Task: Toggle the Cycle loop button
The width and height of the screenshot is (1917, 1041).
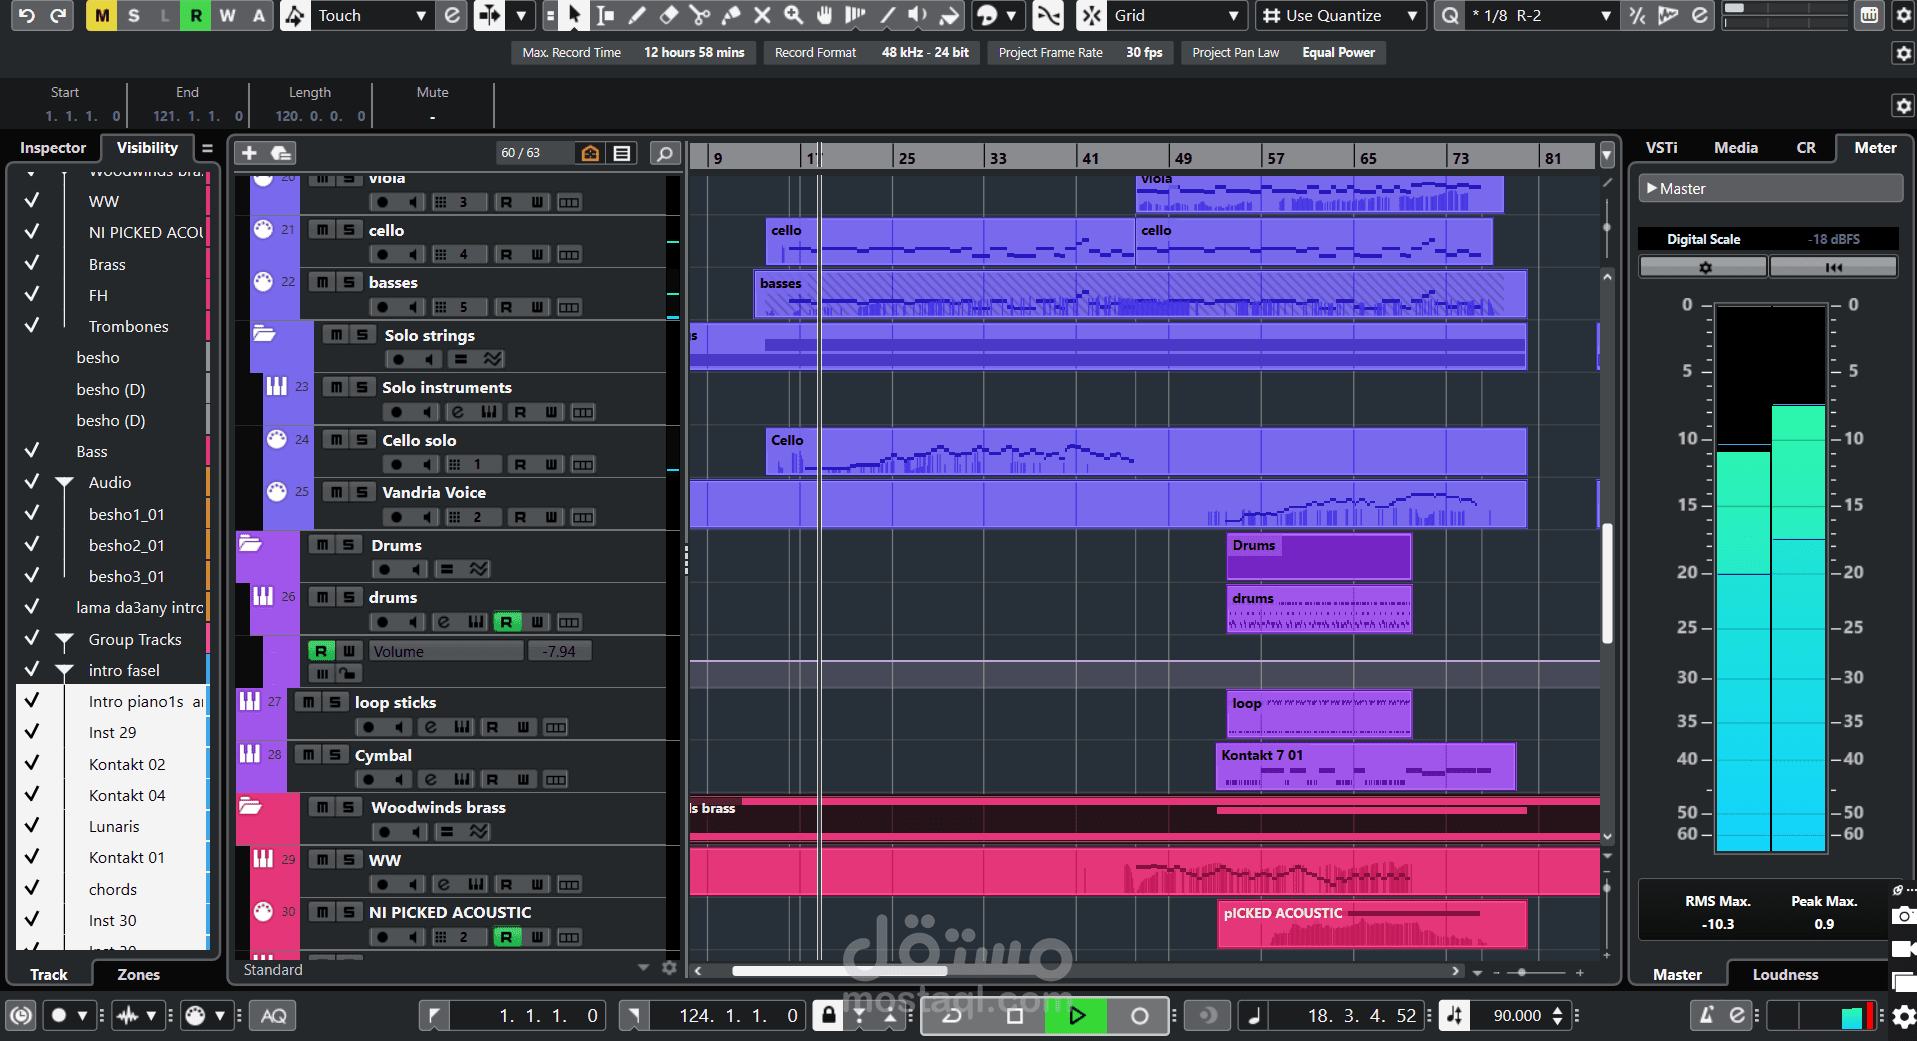Action: click(x=952, y=1016)
